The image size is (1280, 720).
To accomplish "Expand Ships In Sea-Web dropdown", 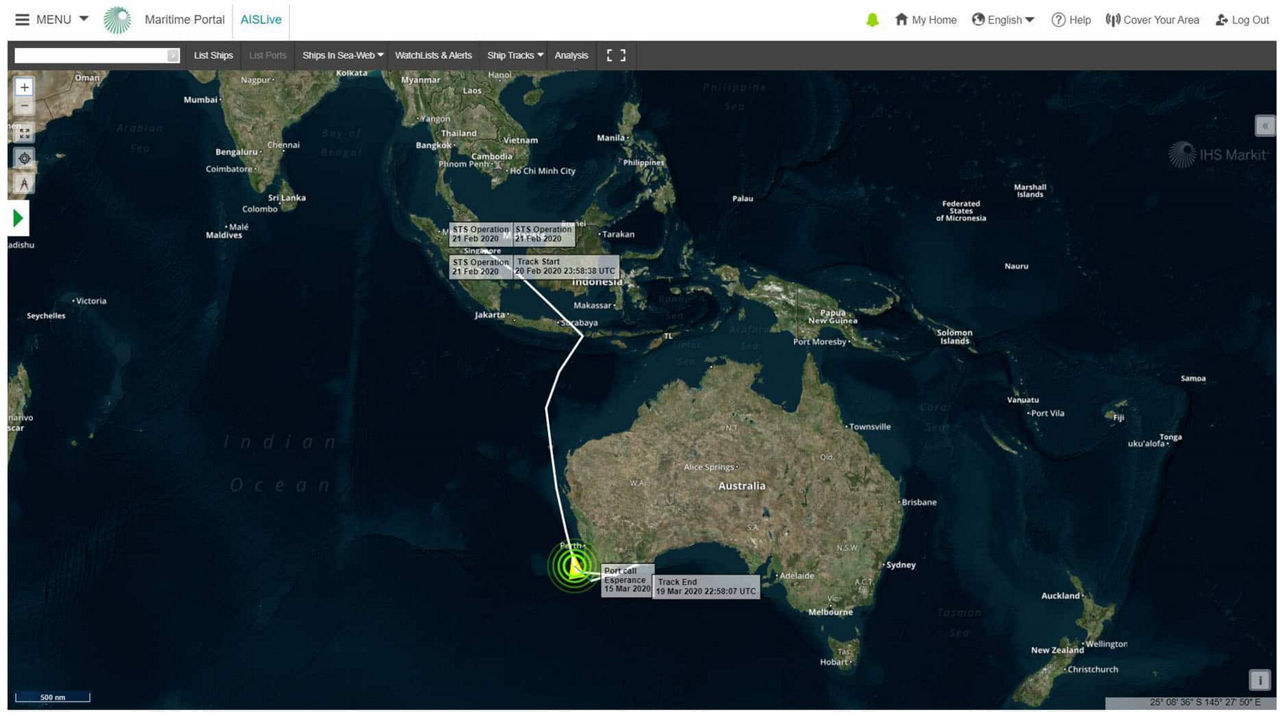I will (343, 56).
